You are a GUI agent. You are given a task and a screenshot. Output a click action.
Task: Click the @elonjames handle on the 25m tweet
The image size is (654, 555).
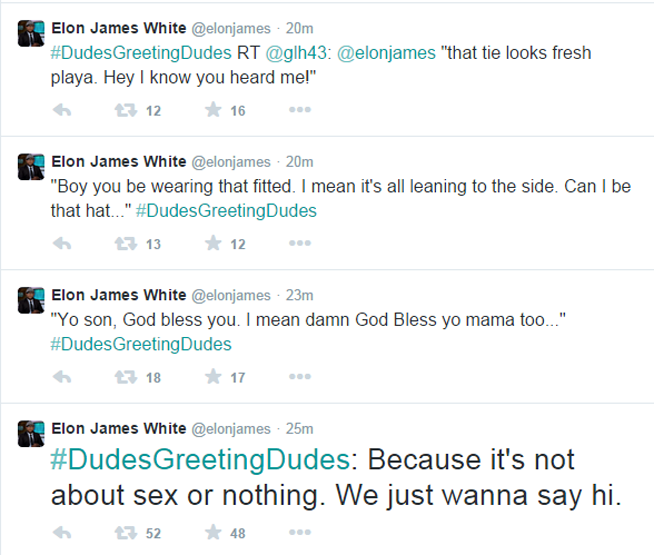pyautogui.click(x=230, y=428)
